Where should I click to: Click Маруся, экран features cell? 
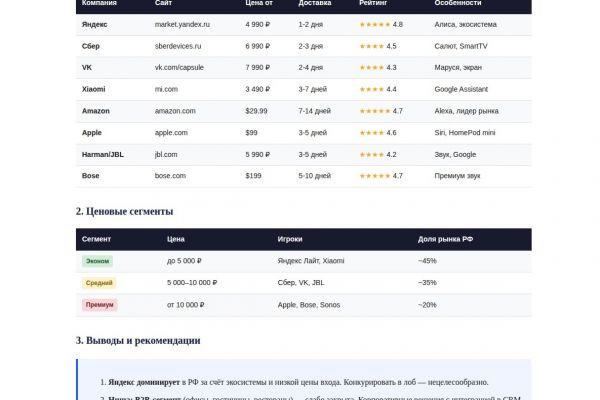pyautogui.click(x=458, y=68)
